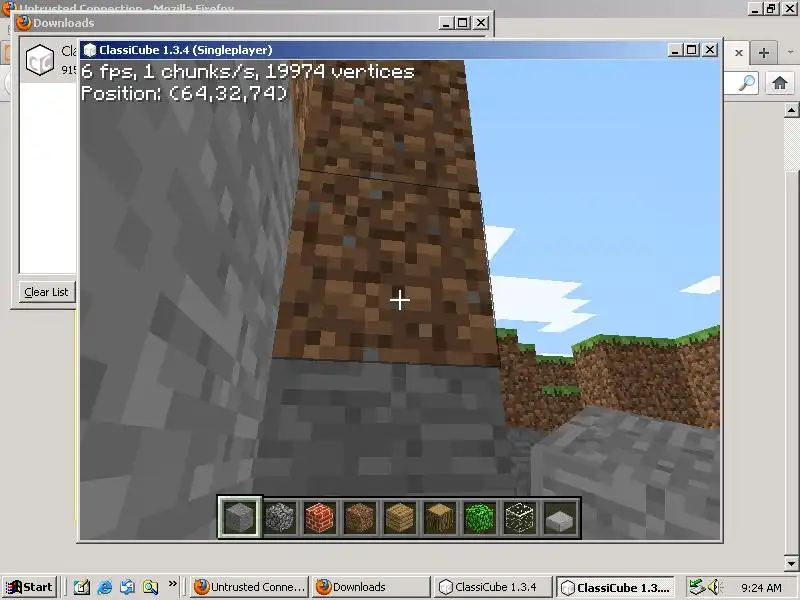Click the Outlook Express quick launch icon

point(127,587)
